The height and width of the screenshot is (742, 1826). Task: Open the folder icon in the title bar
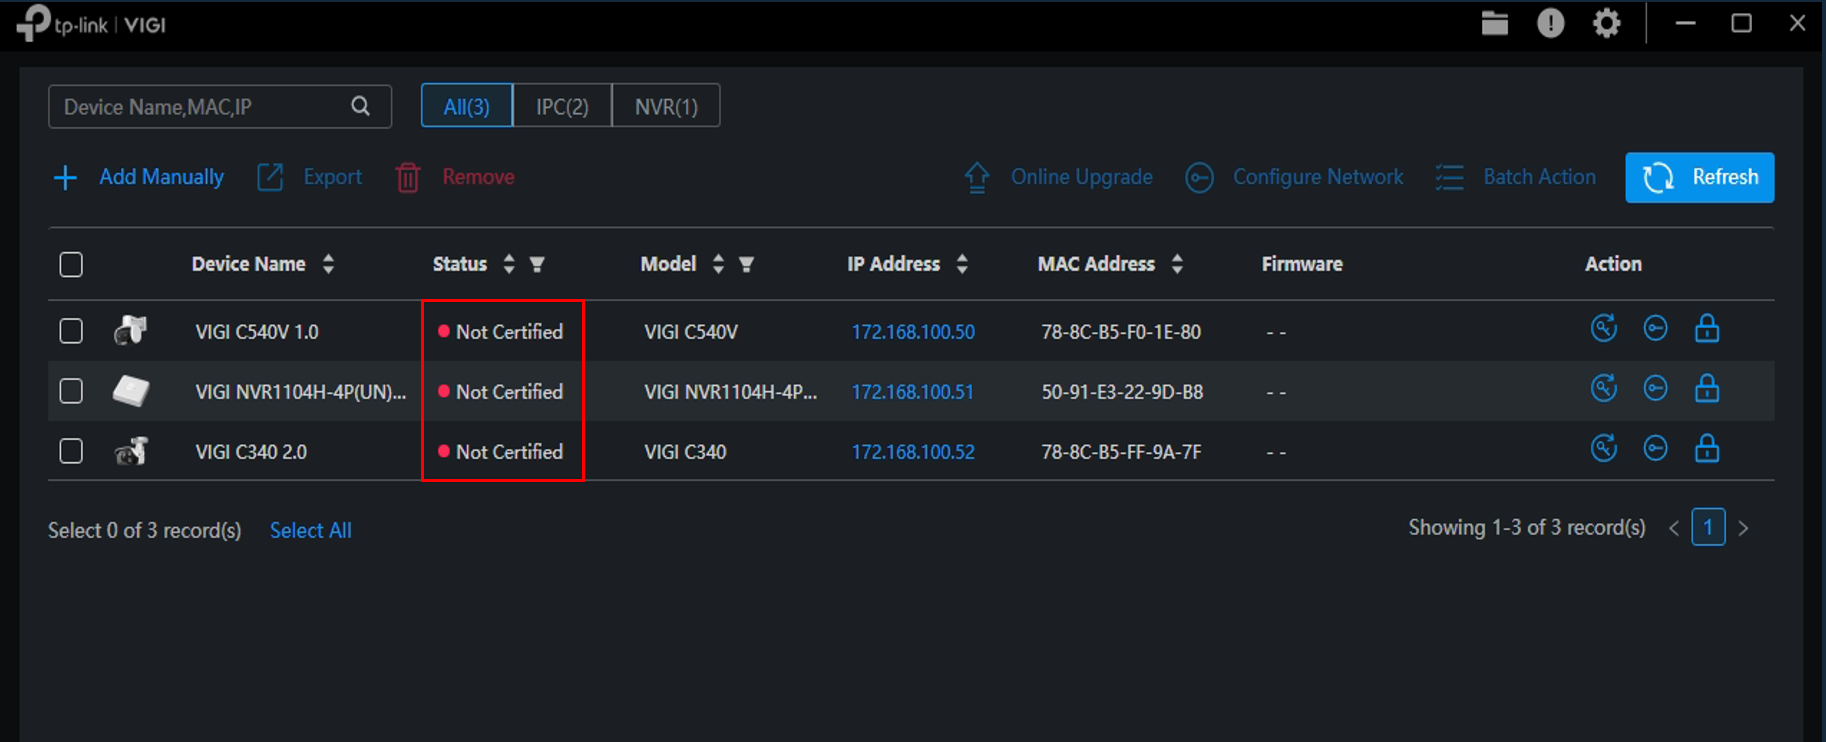(1495, 23)
